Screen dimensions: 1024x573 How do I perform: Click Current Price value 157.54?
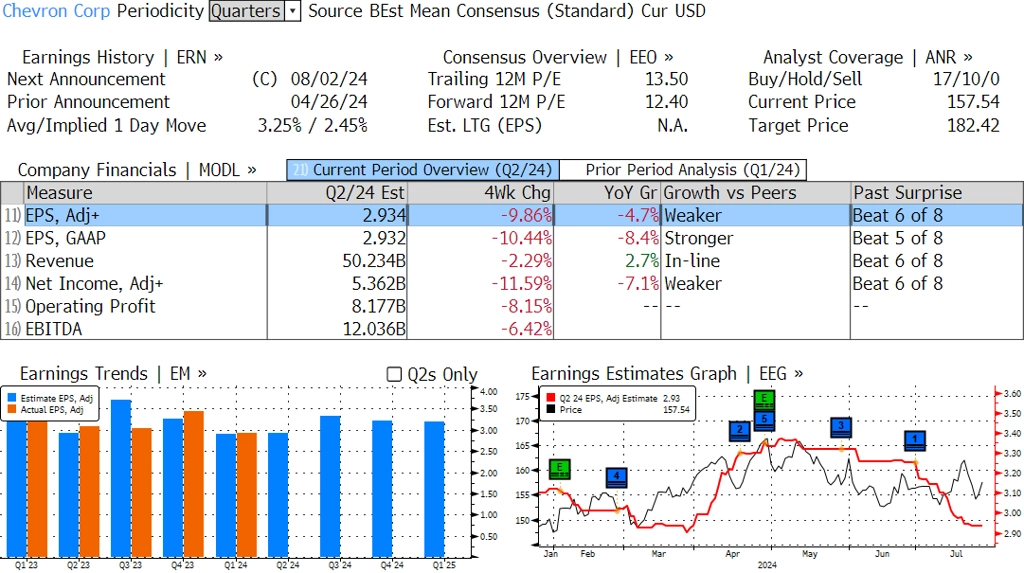click(974, 102)
